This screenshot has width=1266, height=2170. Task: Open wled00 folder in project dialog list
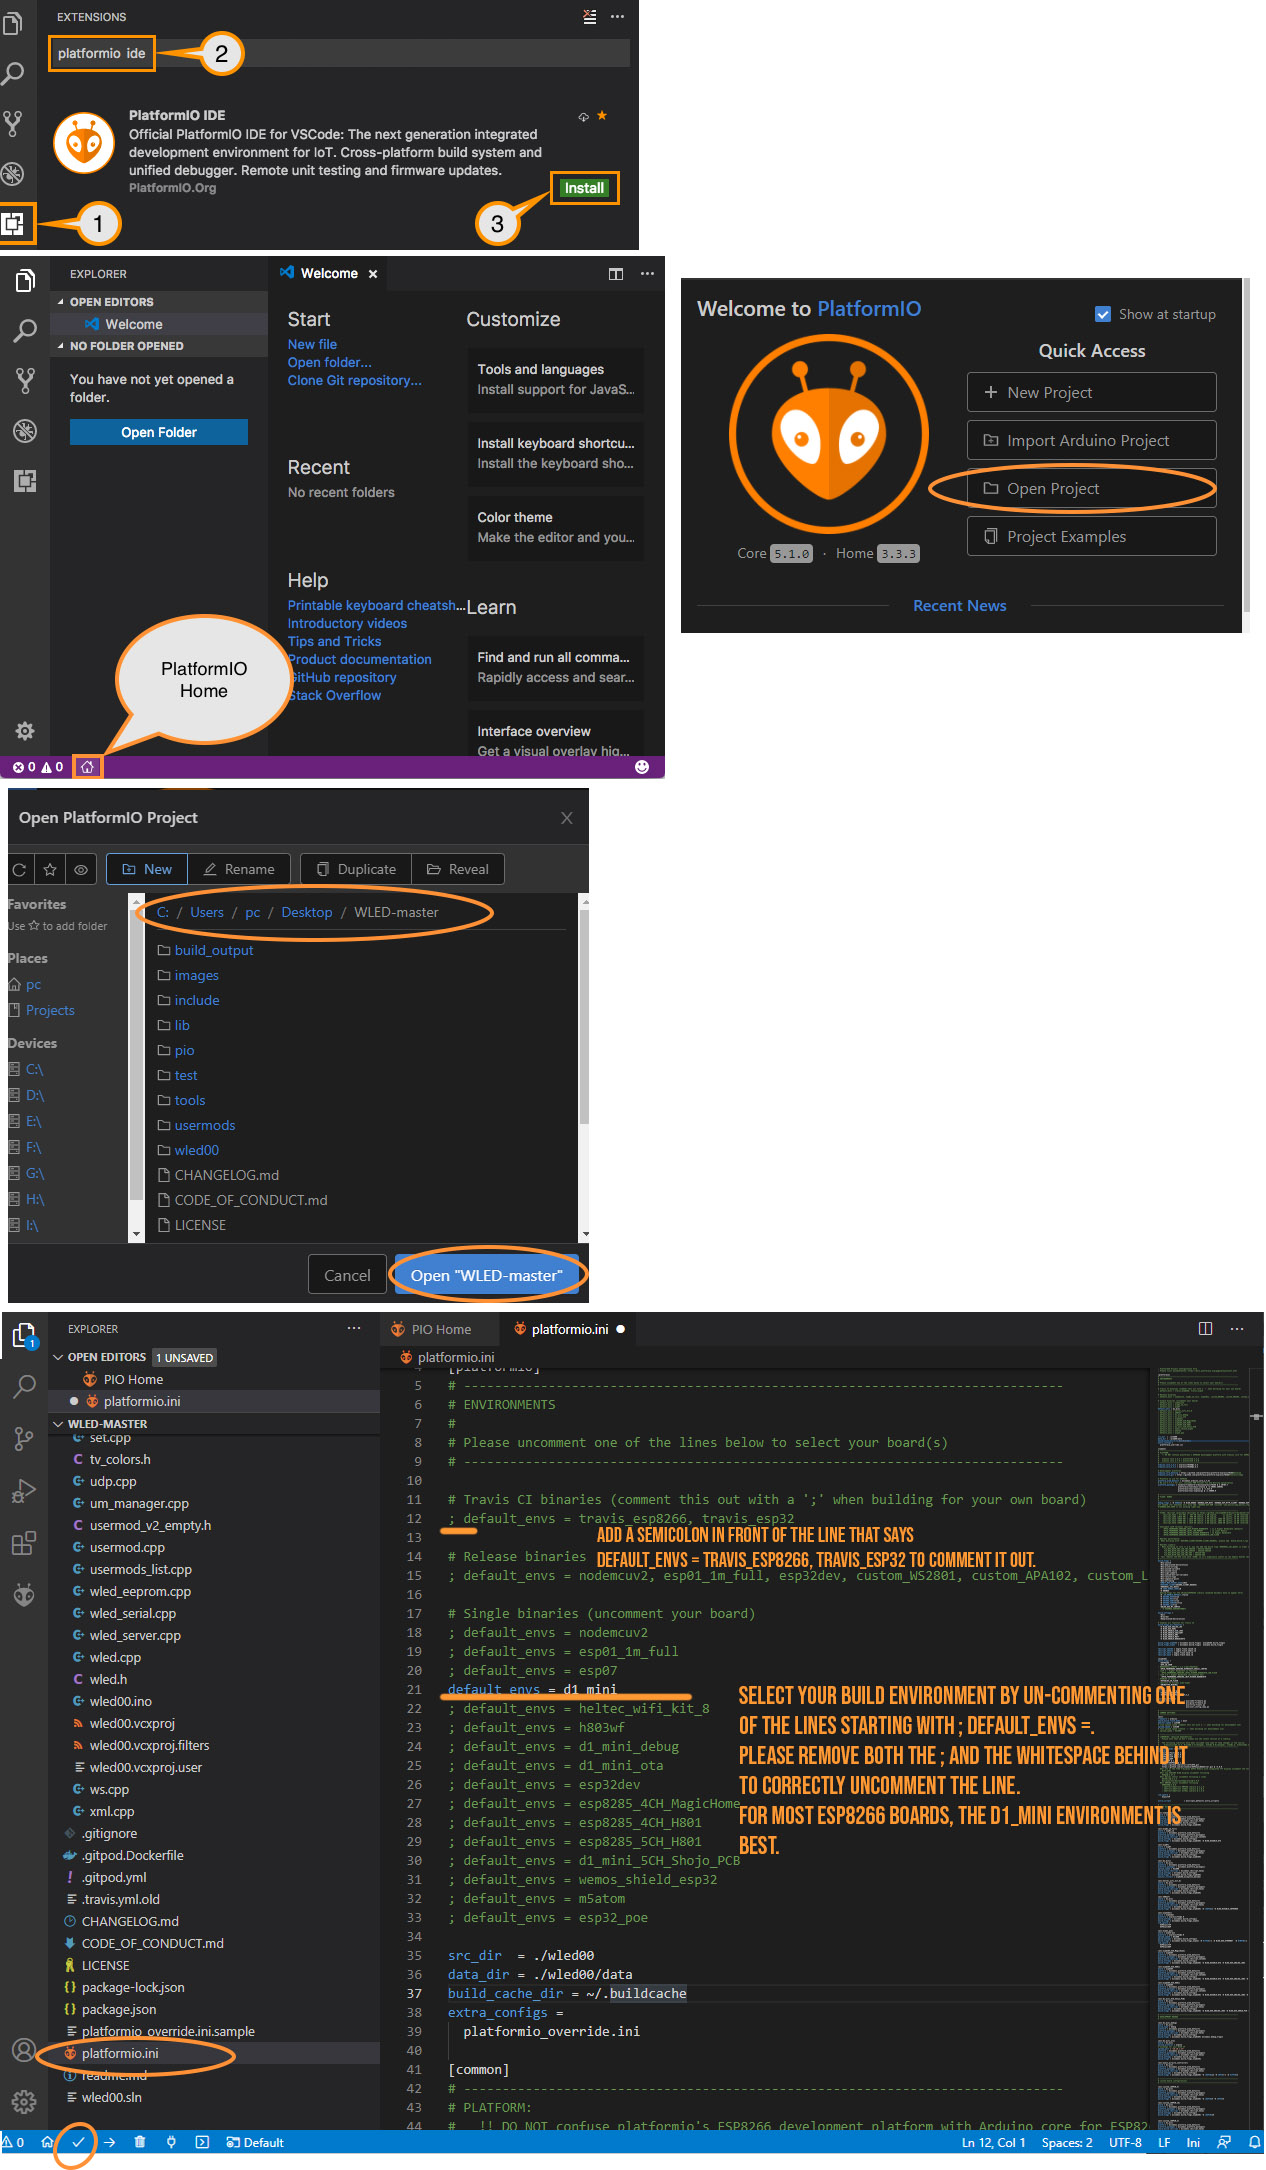click(x=196, y=1150)
